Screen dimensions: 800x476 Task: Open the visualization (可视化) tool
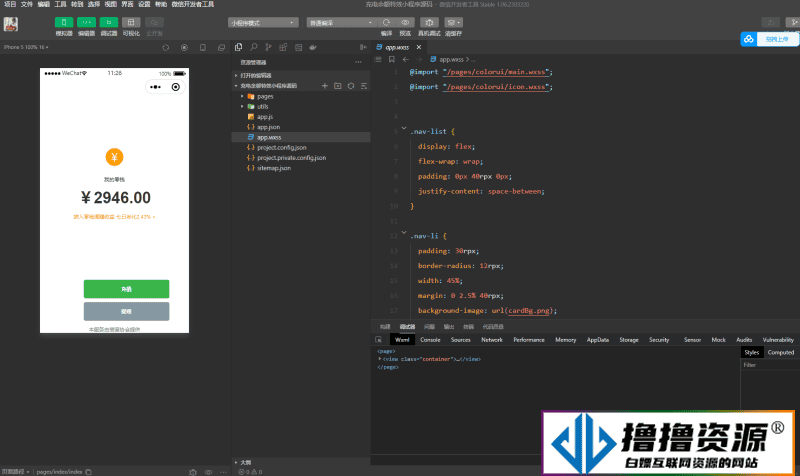tap(131, 22)
